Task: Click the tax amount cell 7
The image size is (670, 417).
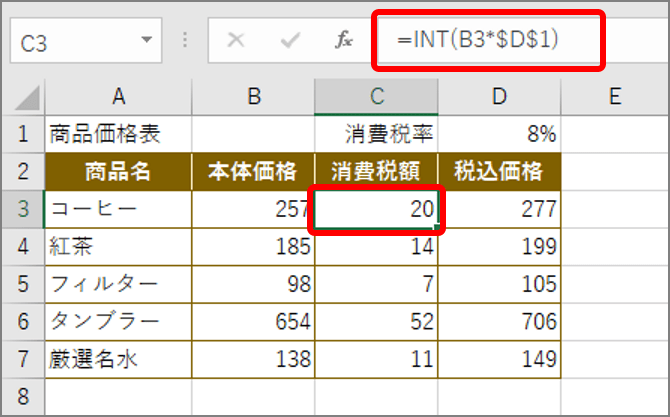Action: (x=376, y=284)
